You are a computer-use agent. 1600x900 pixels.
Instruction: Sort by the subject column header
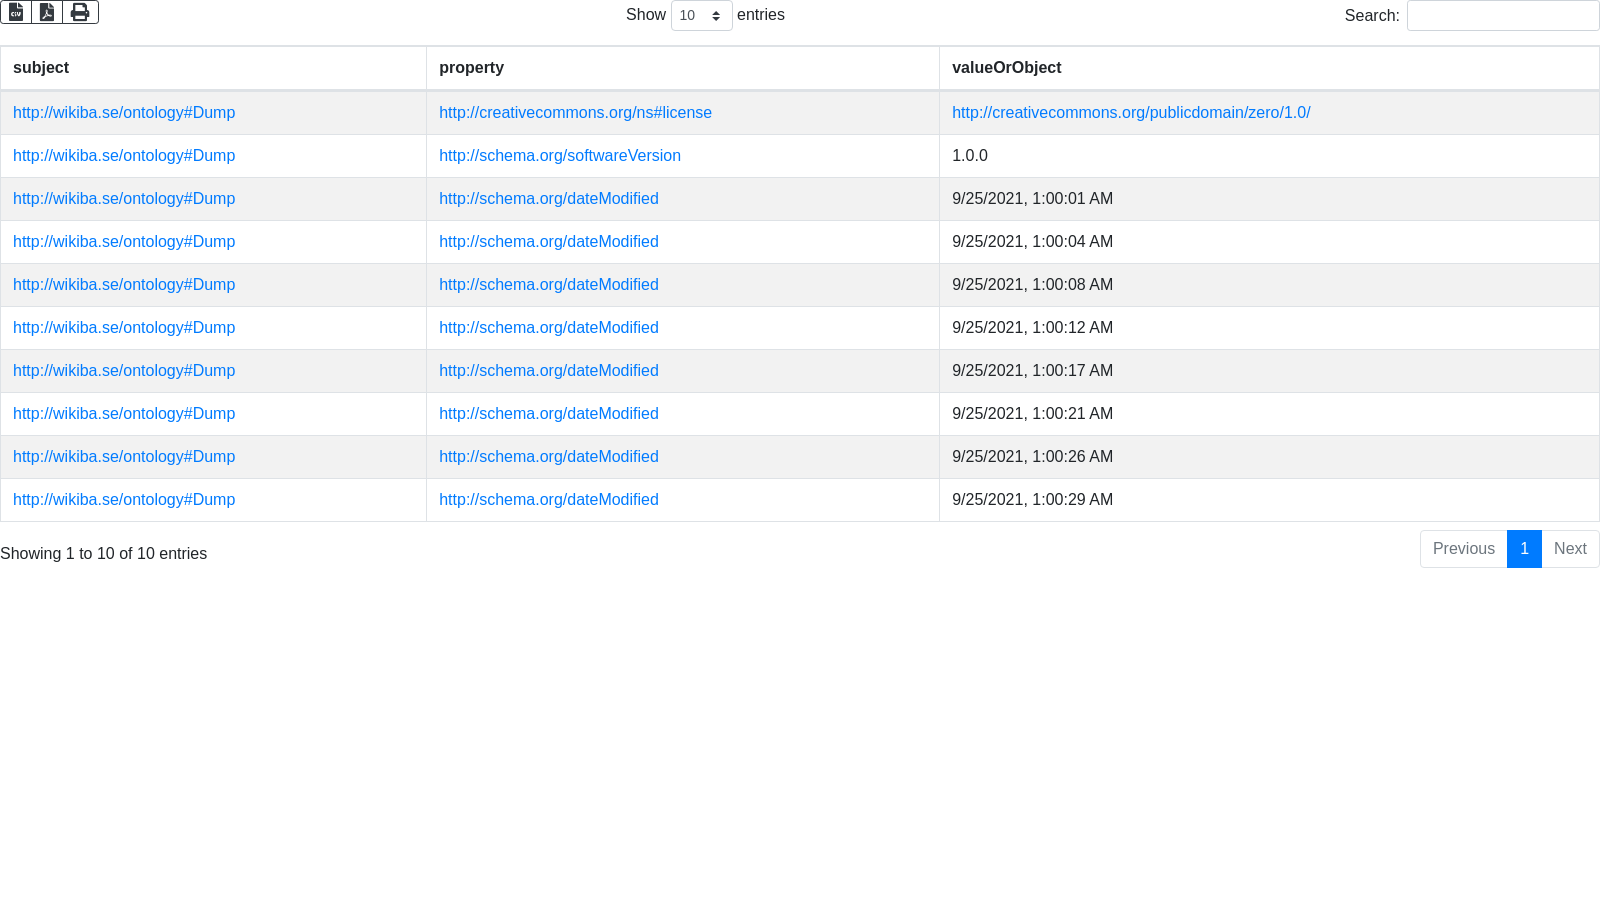tap(41, 68)
